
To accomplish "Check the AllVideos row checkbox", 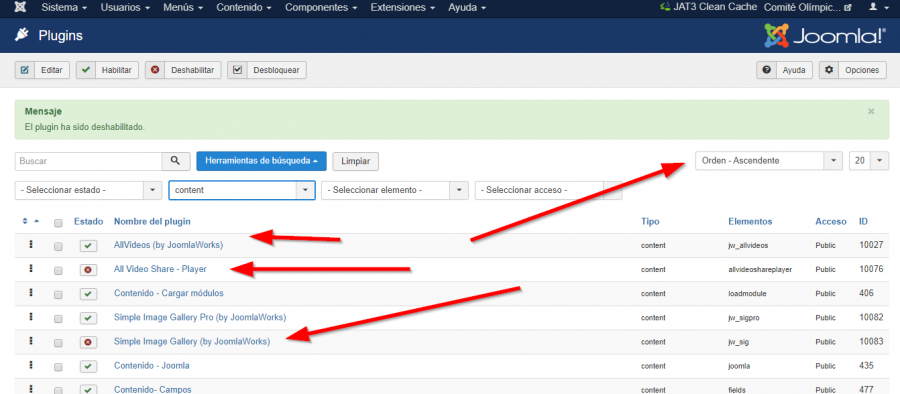I will 58,246.
